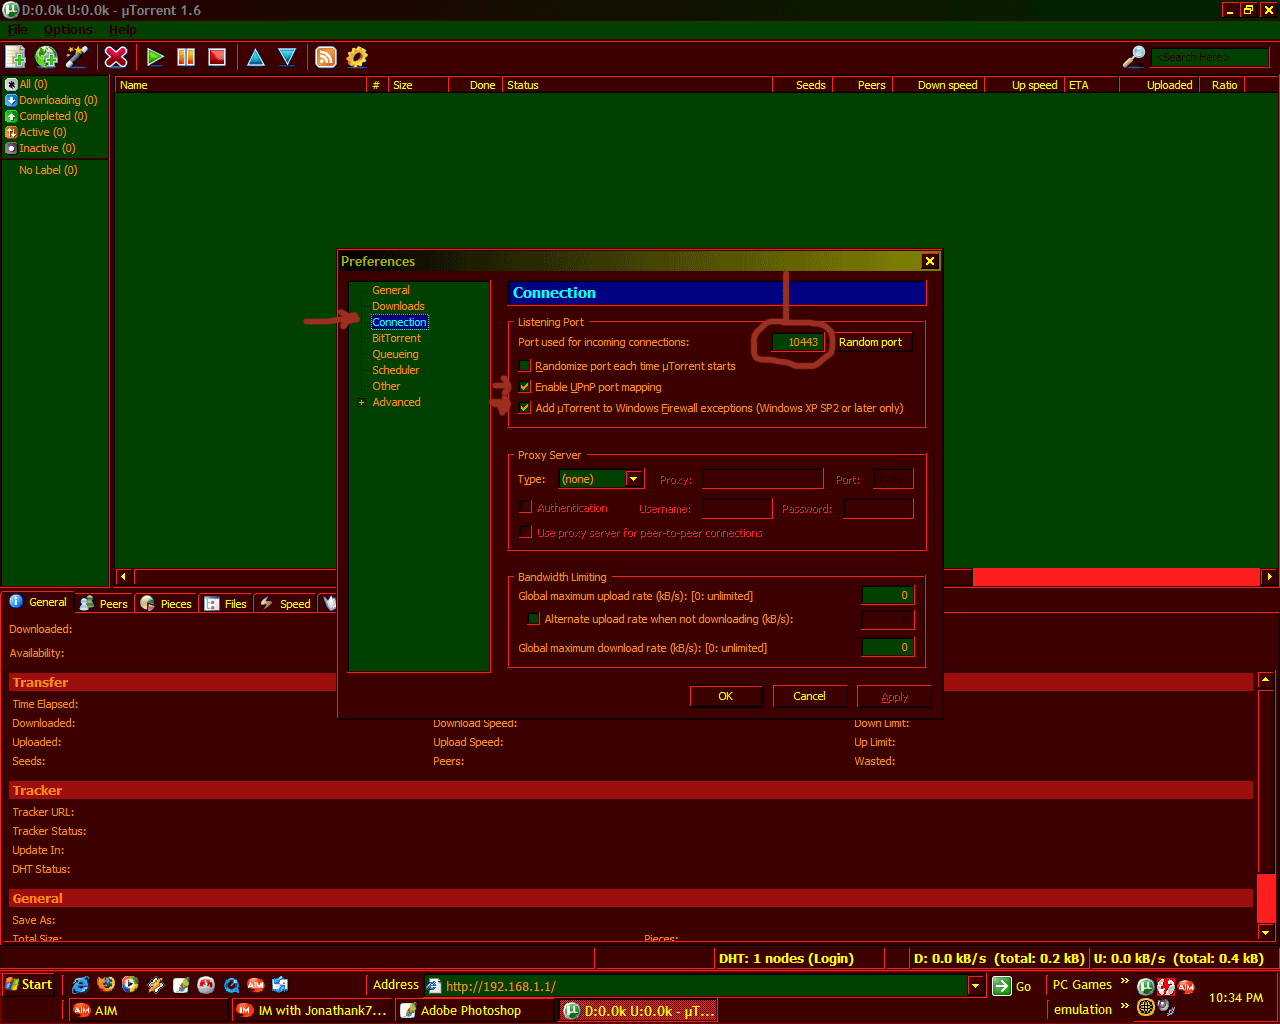Select BitTorrent in preferences tree
This screenshot has width=1280, height=1024.
click(x=396, y=338)
